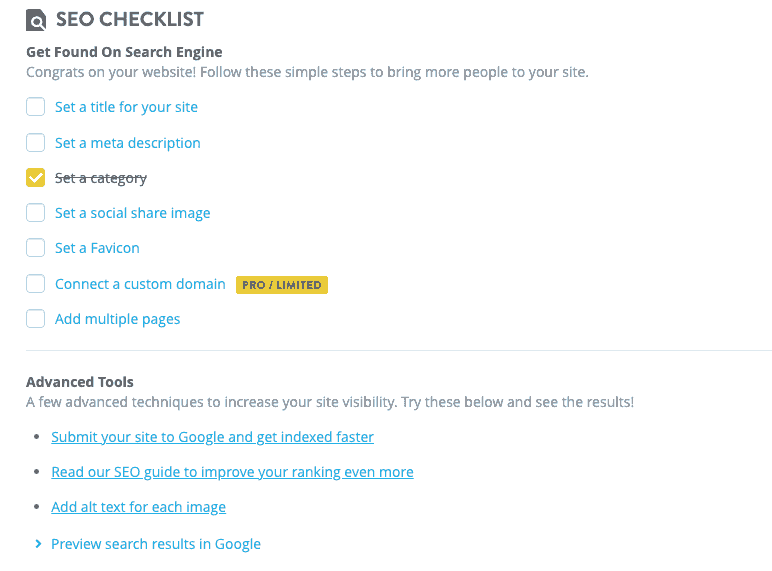Open the 'Connect a custom domain' link
This screenshot has height=571, width=772.
coord(140,284)
